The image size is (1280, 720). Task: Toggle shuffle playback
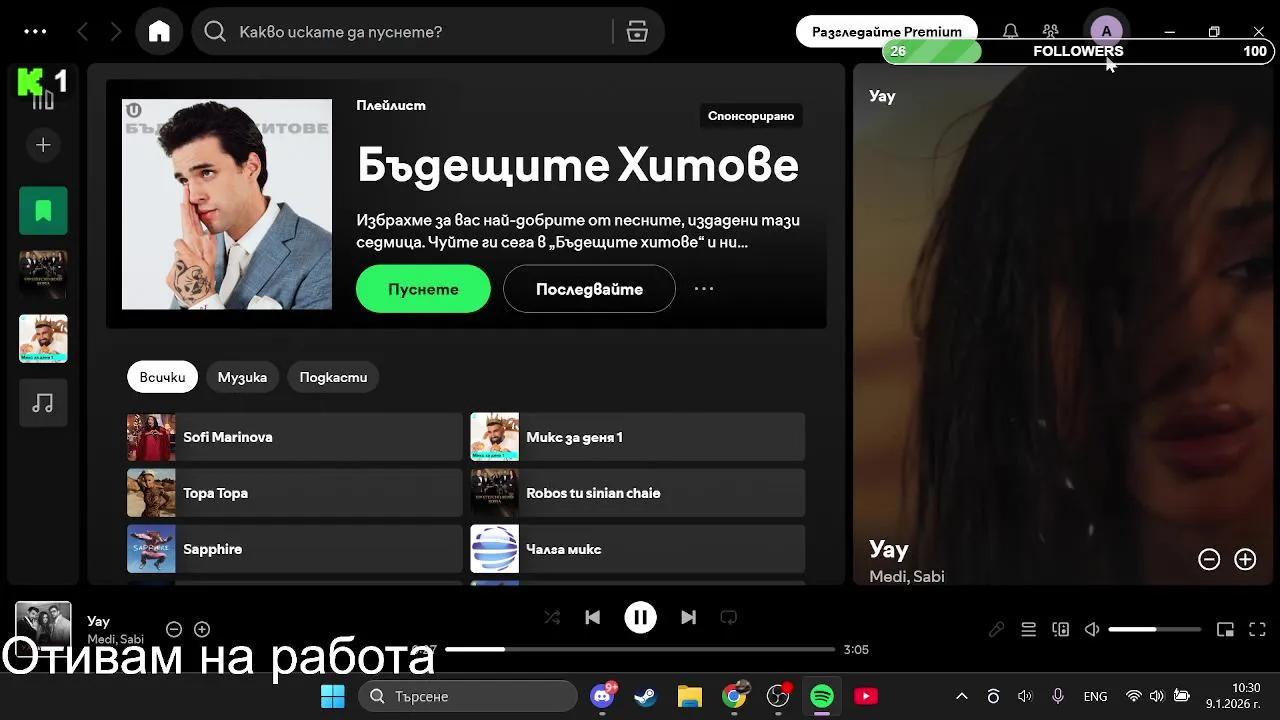[552, 617]
